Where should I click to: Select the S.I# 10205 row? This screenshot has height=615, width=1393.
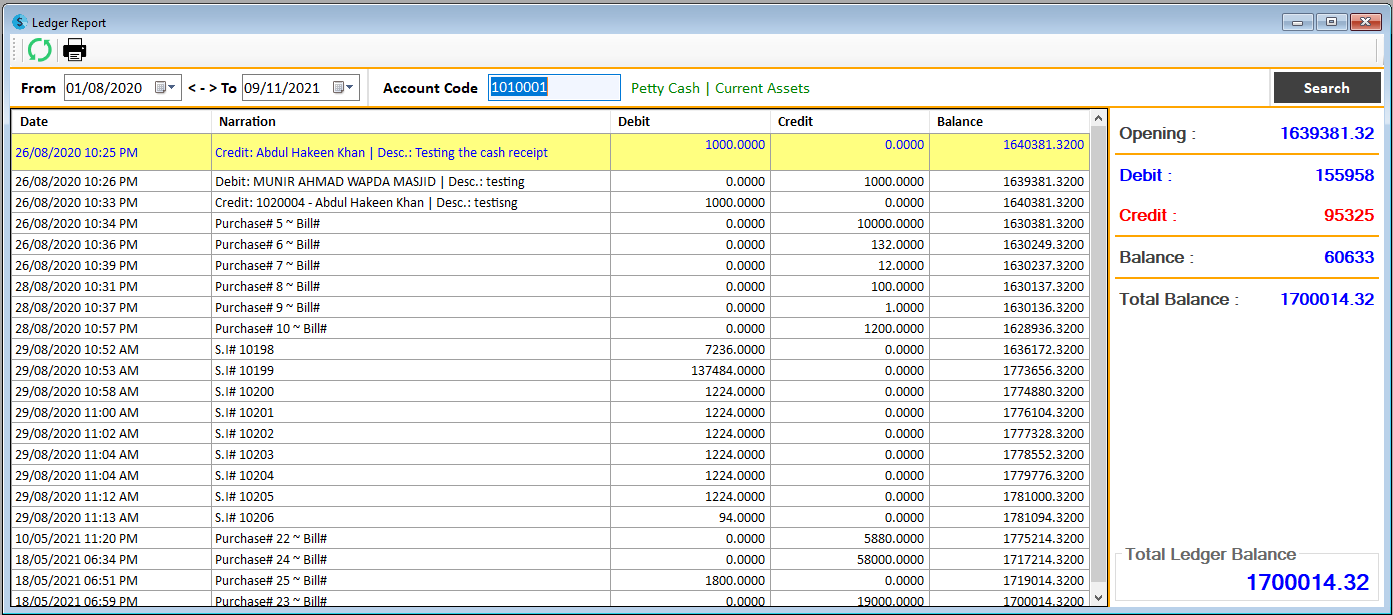point(551,497)
